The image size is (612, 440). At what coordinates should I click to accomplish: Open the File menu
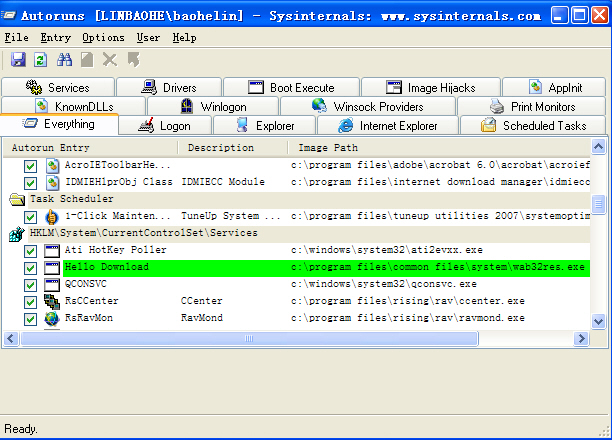coord(16,37)
